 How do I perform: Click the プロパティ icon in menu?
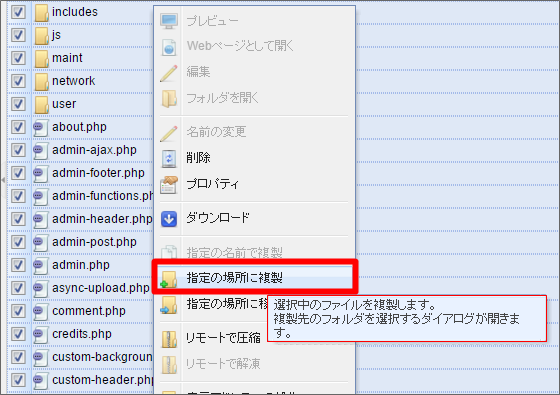[169, 185]
